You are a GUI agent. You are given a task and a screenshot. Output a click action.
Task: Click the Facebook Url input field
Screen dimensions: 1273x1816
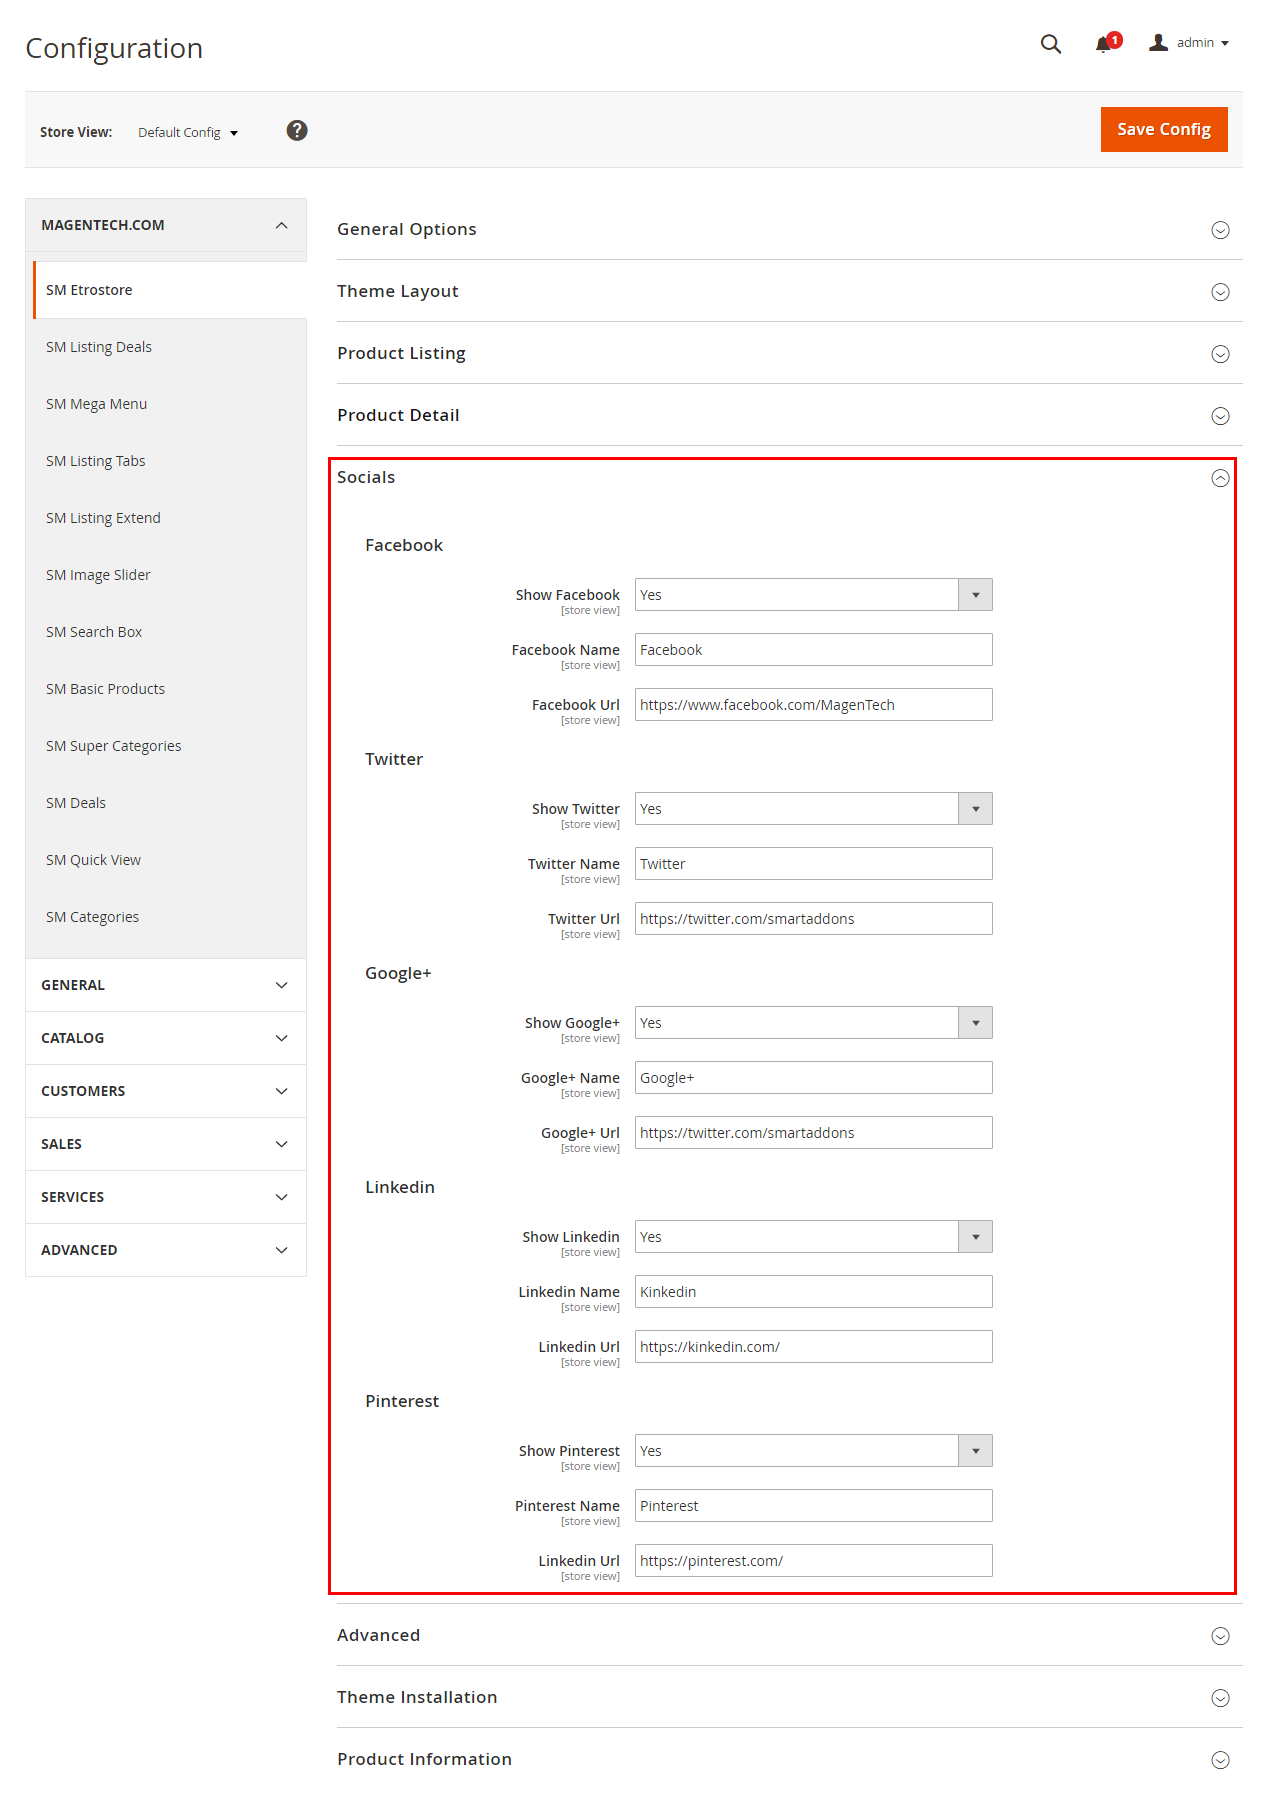[x=813, y=705]
